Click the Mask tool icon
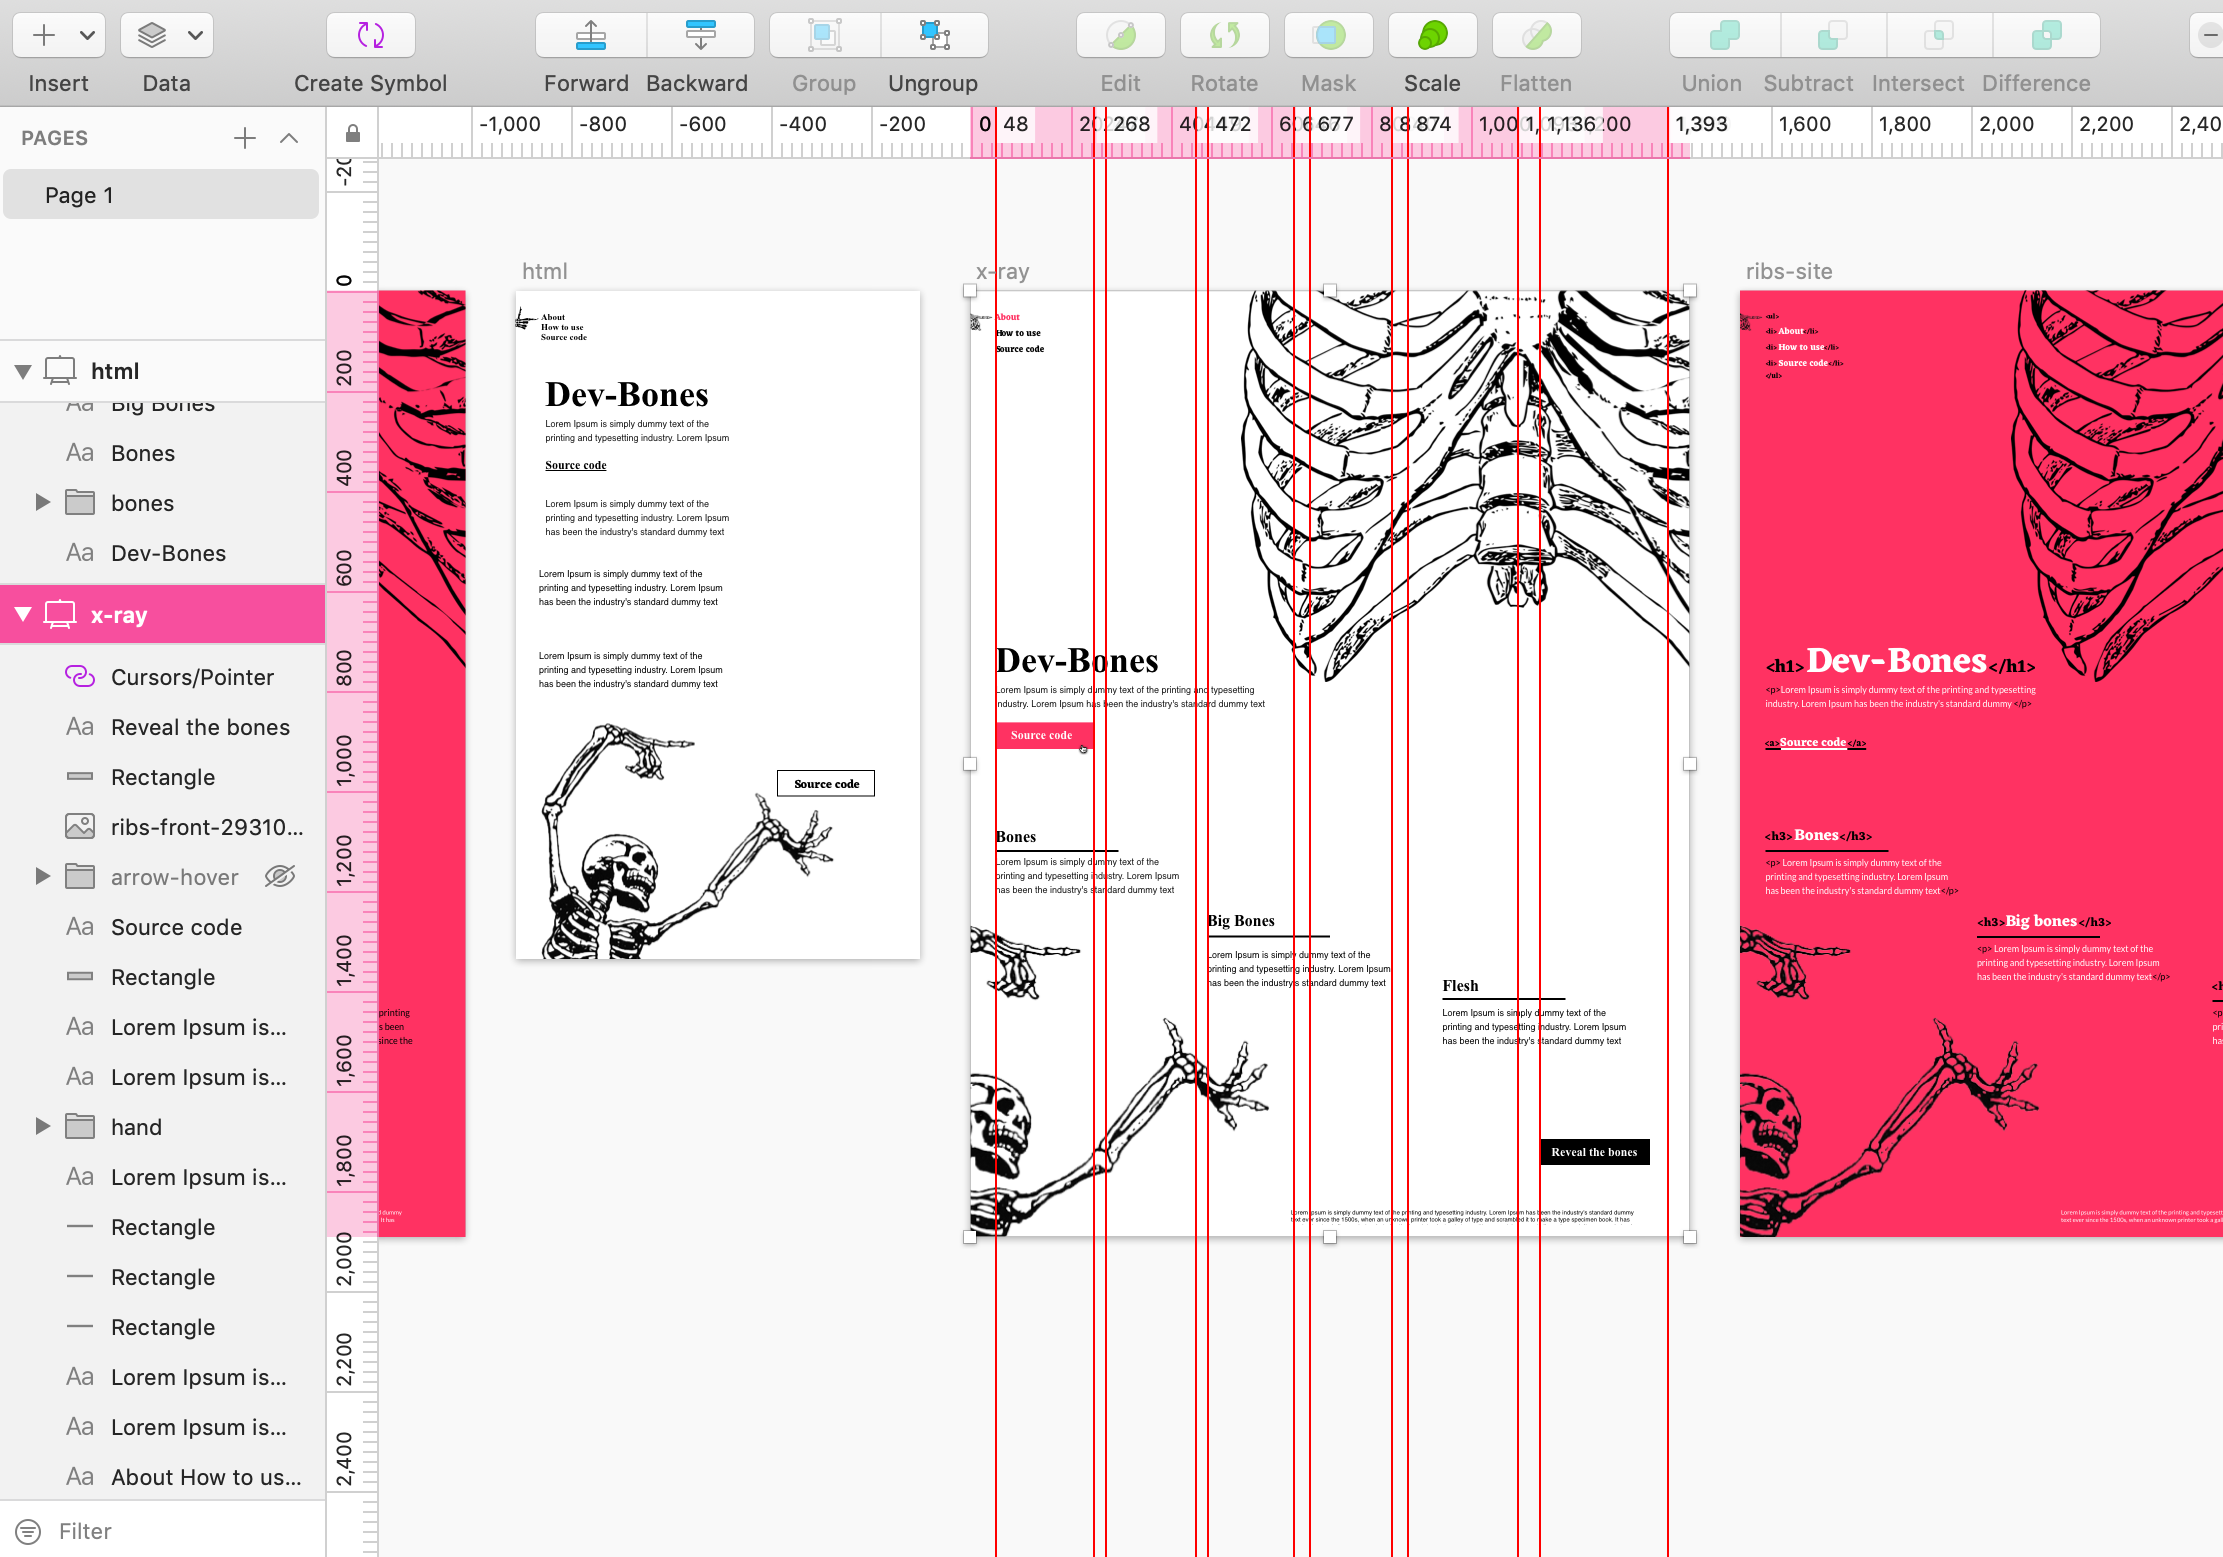This screenshot has height=1557, width=2223. click(1328, 34)
